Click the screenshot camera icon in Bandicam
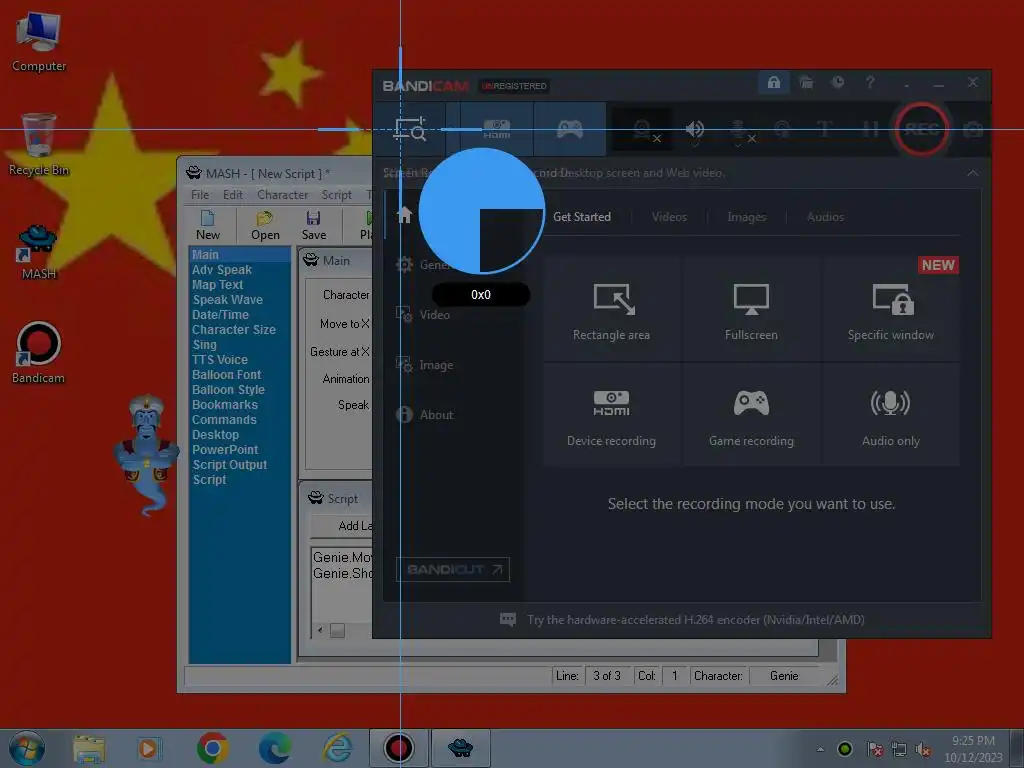Viewport: 1024px width, 768px height. pyautogui.click(x=972, y=129)
